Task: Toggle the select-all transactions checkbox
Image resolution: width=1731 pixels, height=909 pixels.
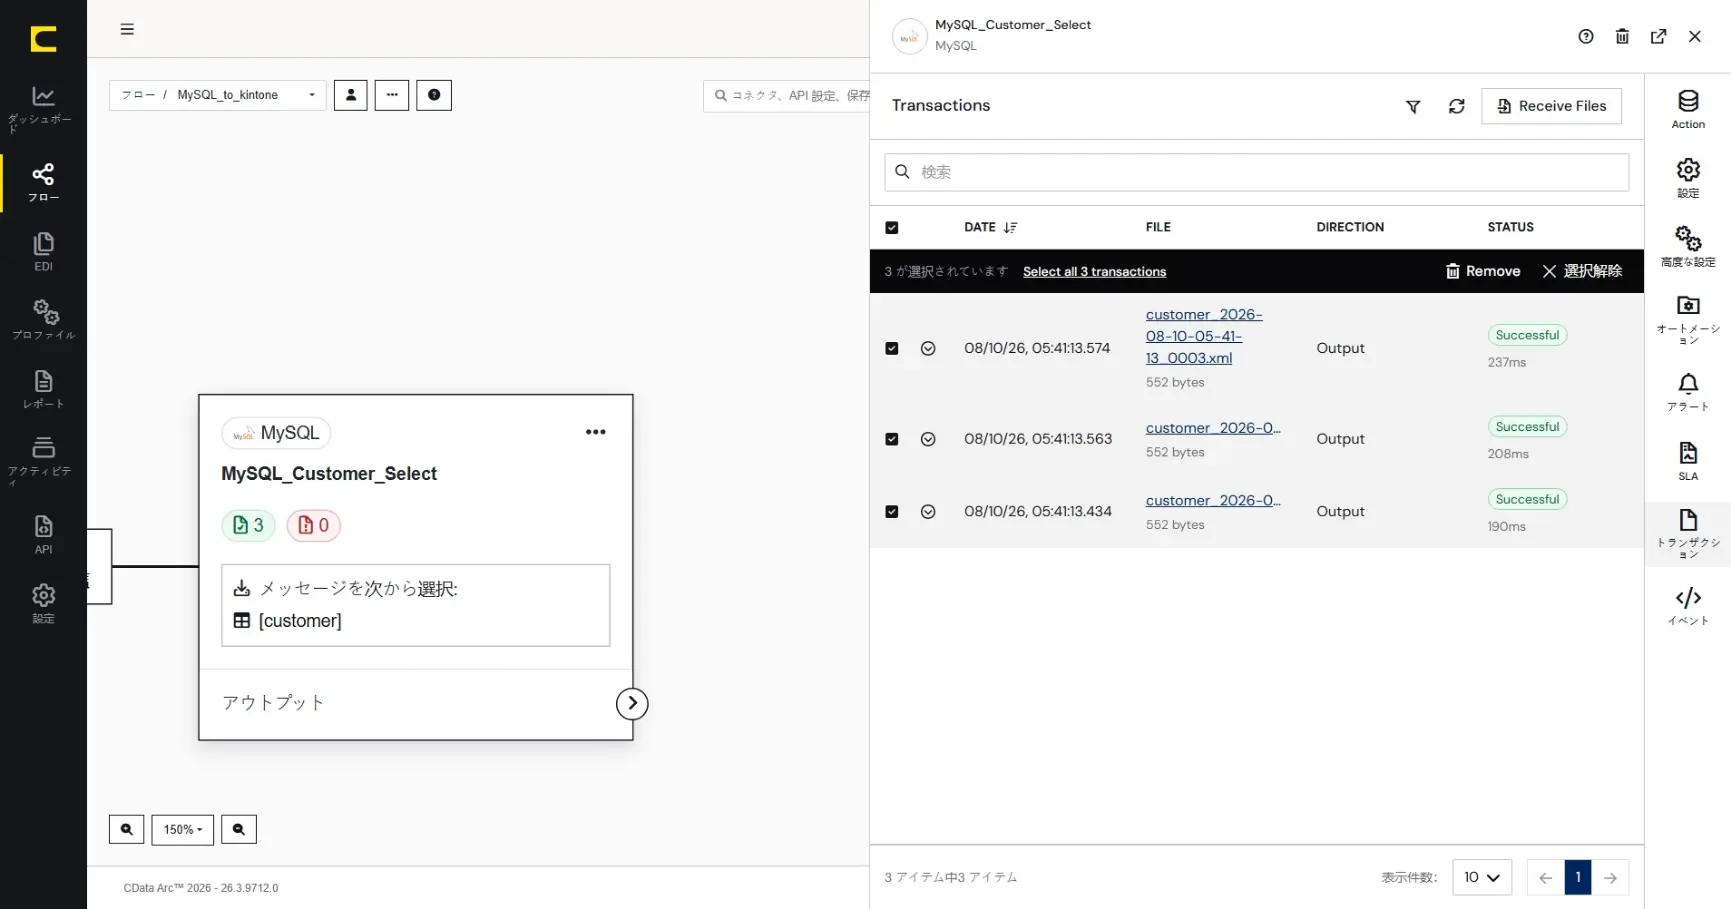Action: pos(892,227)
